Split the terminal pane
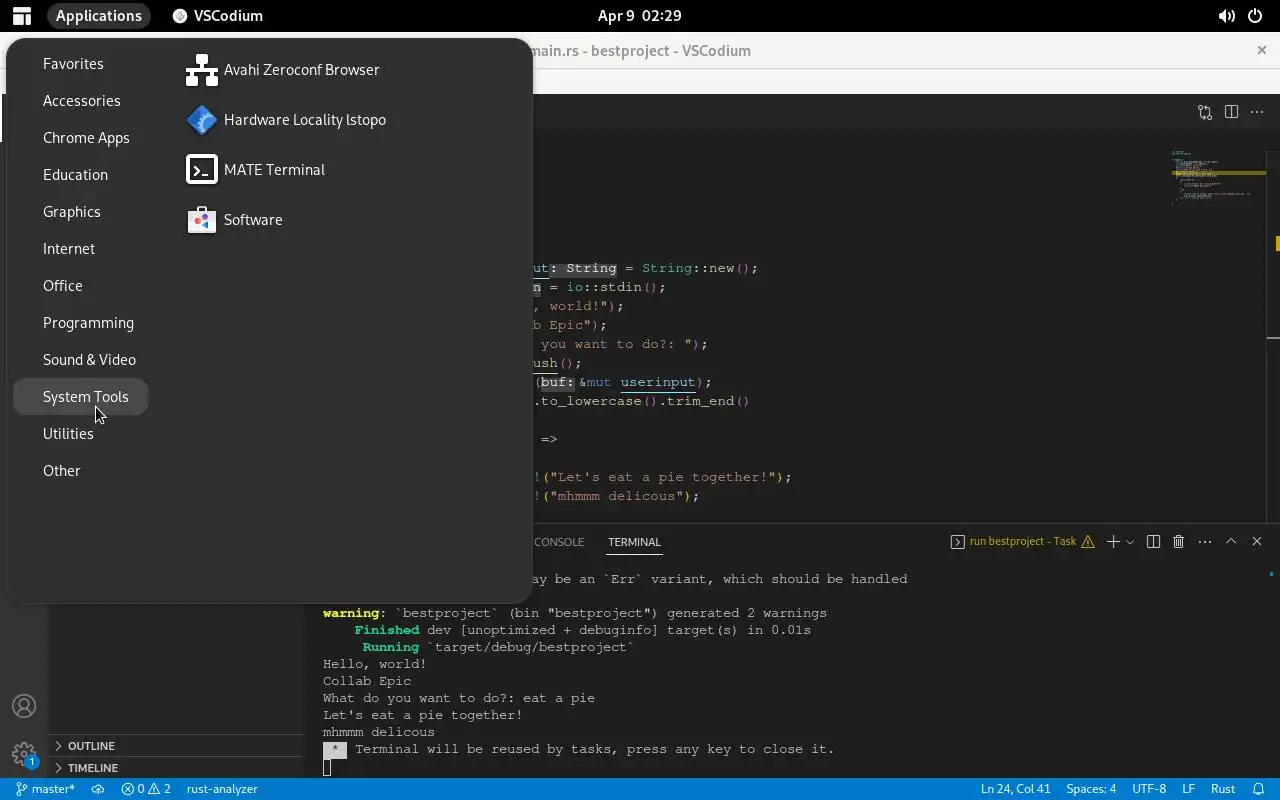This screenshot has width=1280, height=800. 1153,542
